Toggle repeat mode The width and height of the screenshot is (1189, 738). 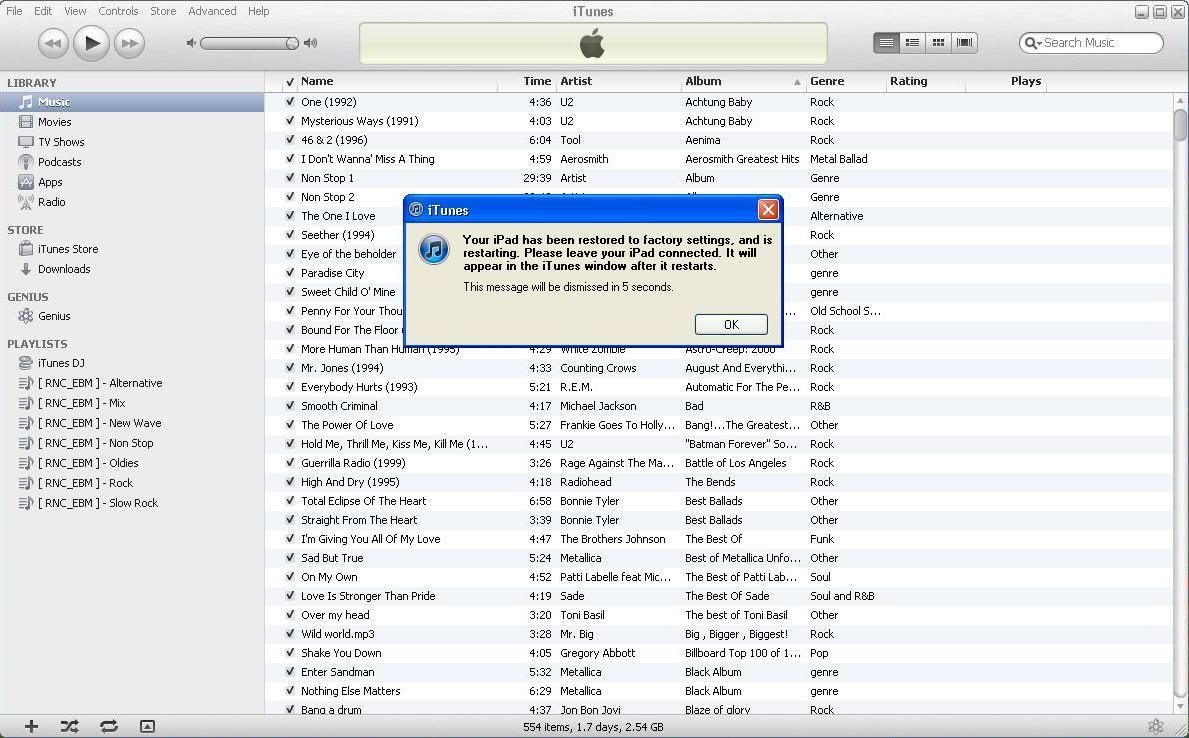(x=108, y=727)
